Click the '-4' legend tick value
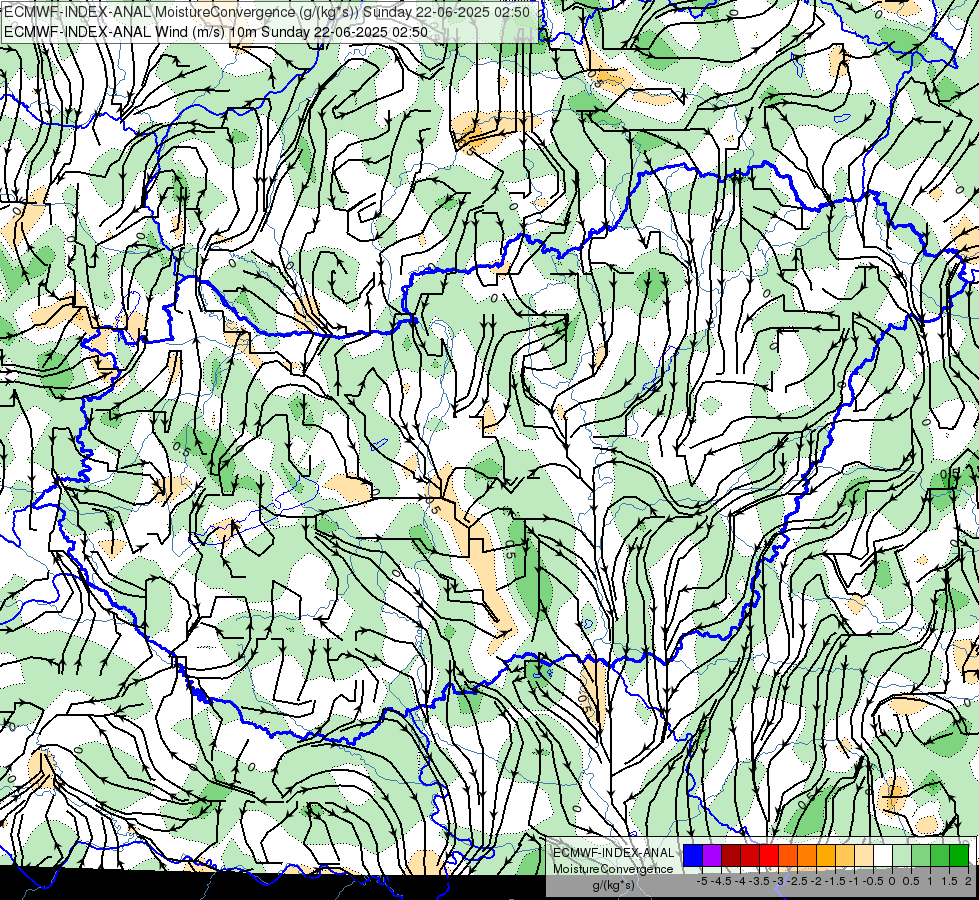The image size is (979, 900). [x=740, y=881]
